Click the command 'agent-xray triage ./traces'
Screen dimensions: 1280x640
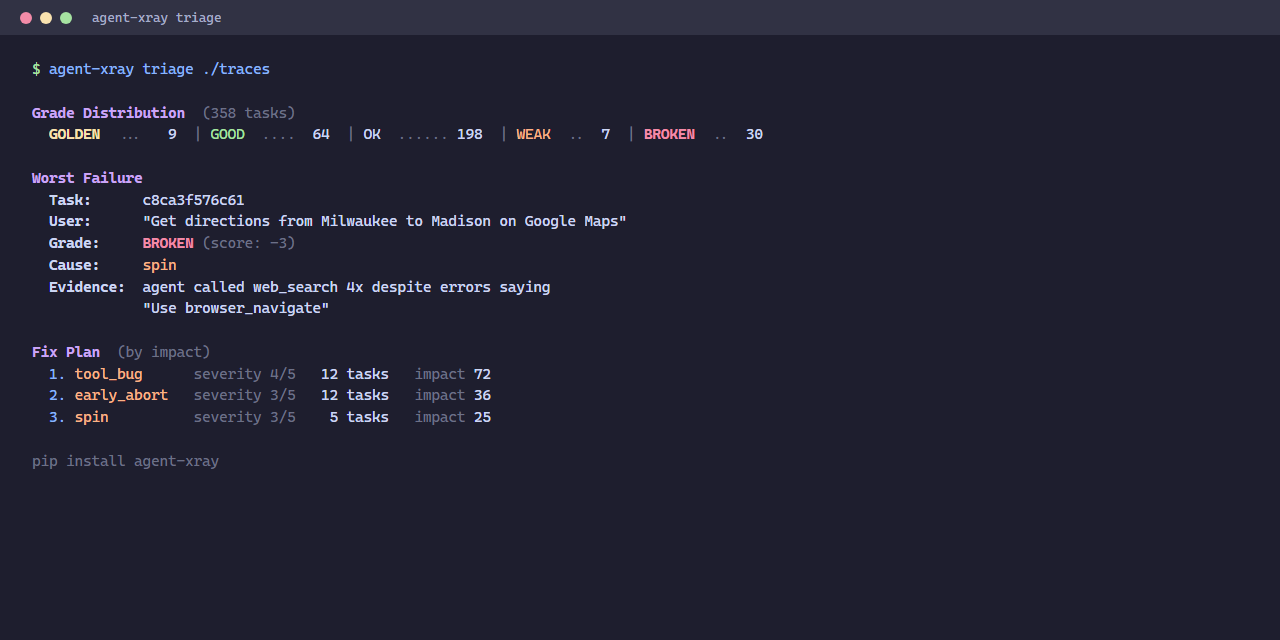[x=159, y=69]
